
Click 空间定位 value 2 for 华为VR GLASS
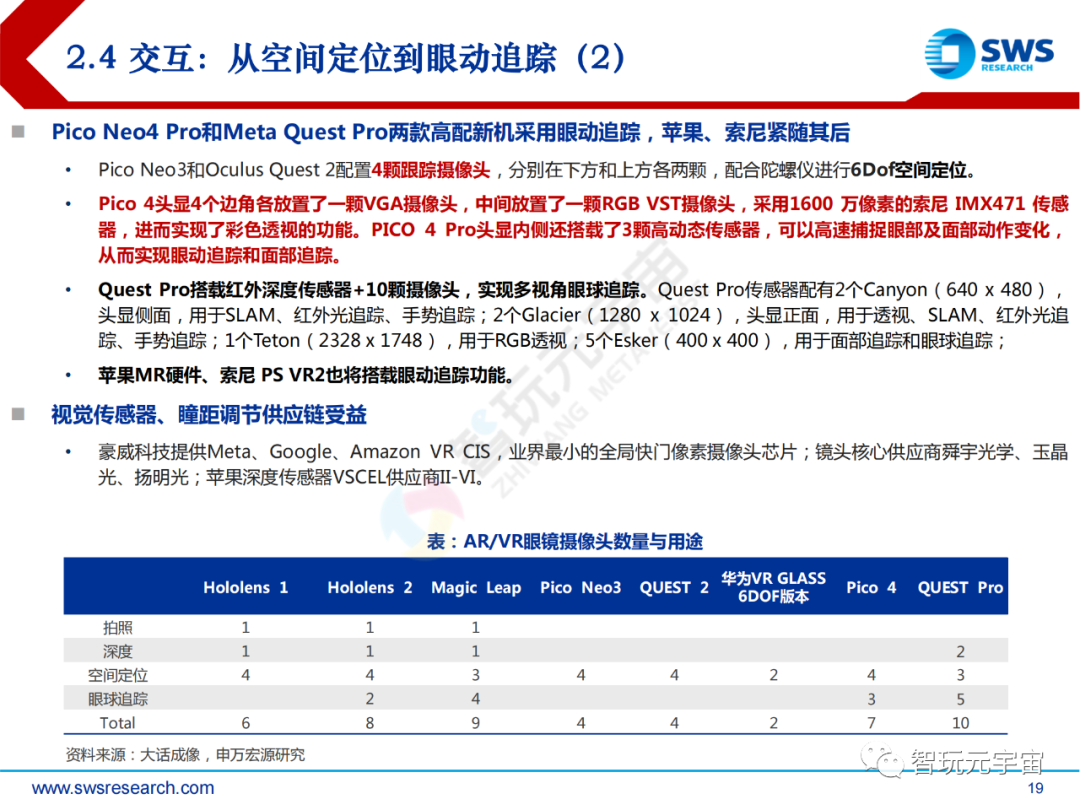pos(773,675)
